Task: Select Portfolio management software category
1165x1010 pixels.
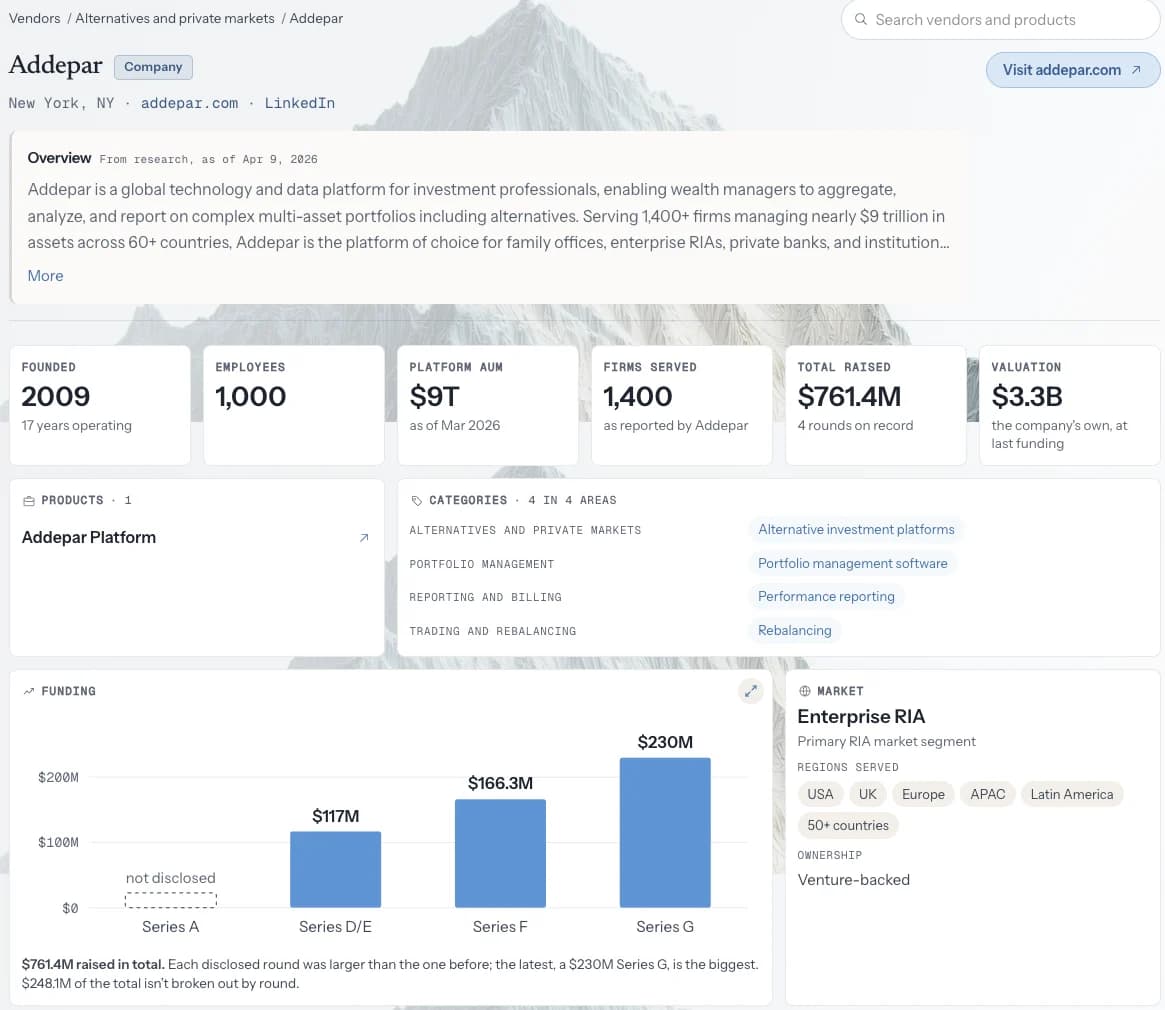Action: click(x=852, y=563)
